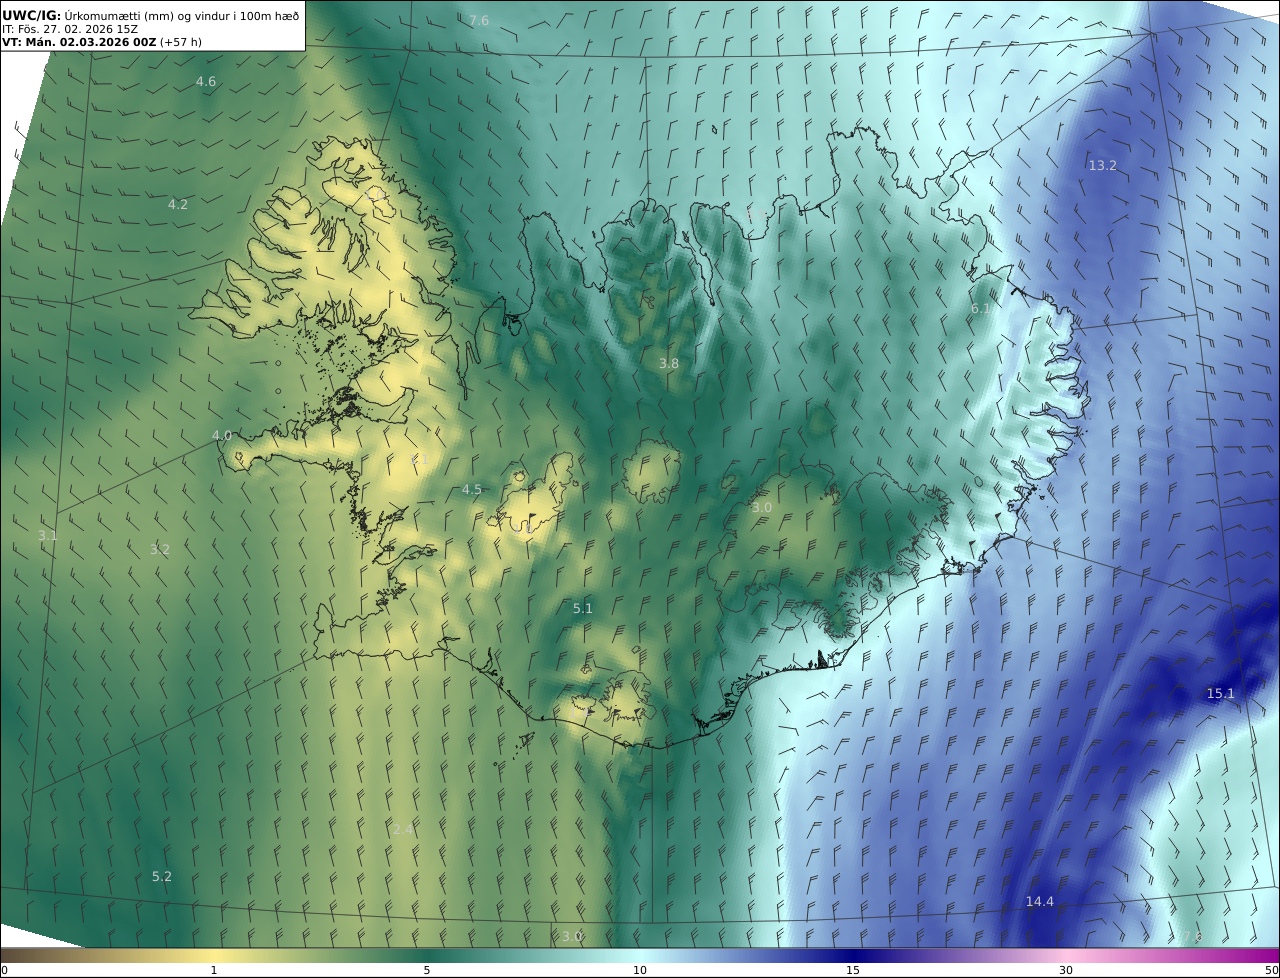1280x978 pixels.
Task: Click the 4.2 value northwest of the Westfjords
Action: pos(178,204)
